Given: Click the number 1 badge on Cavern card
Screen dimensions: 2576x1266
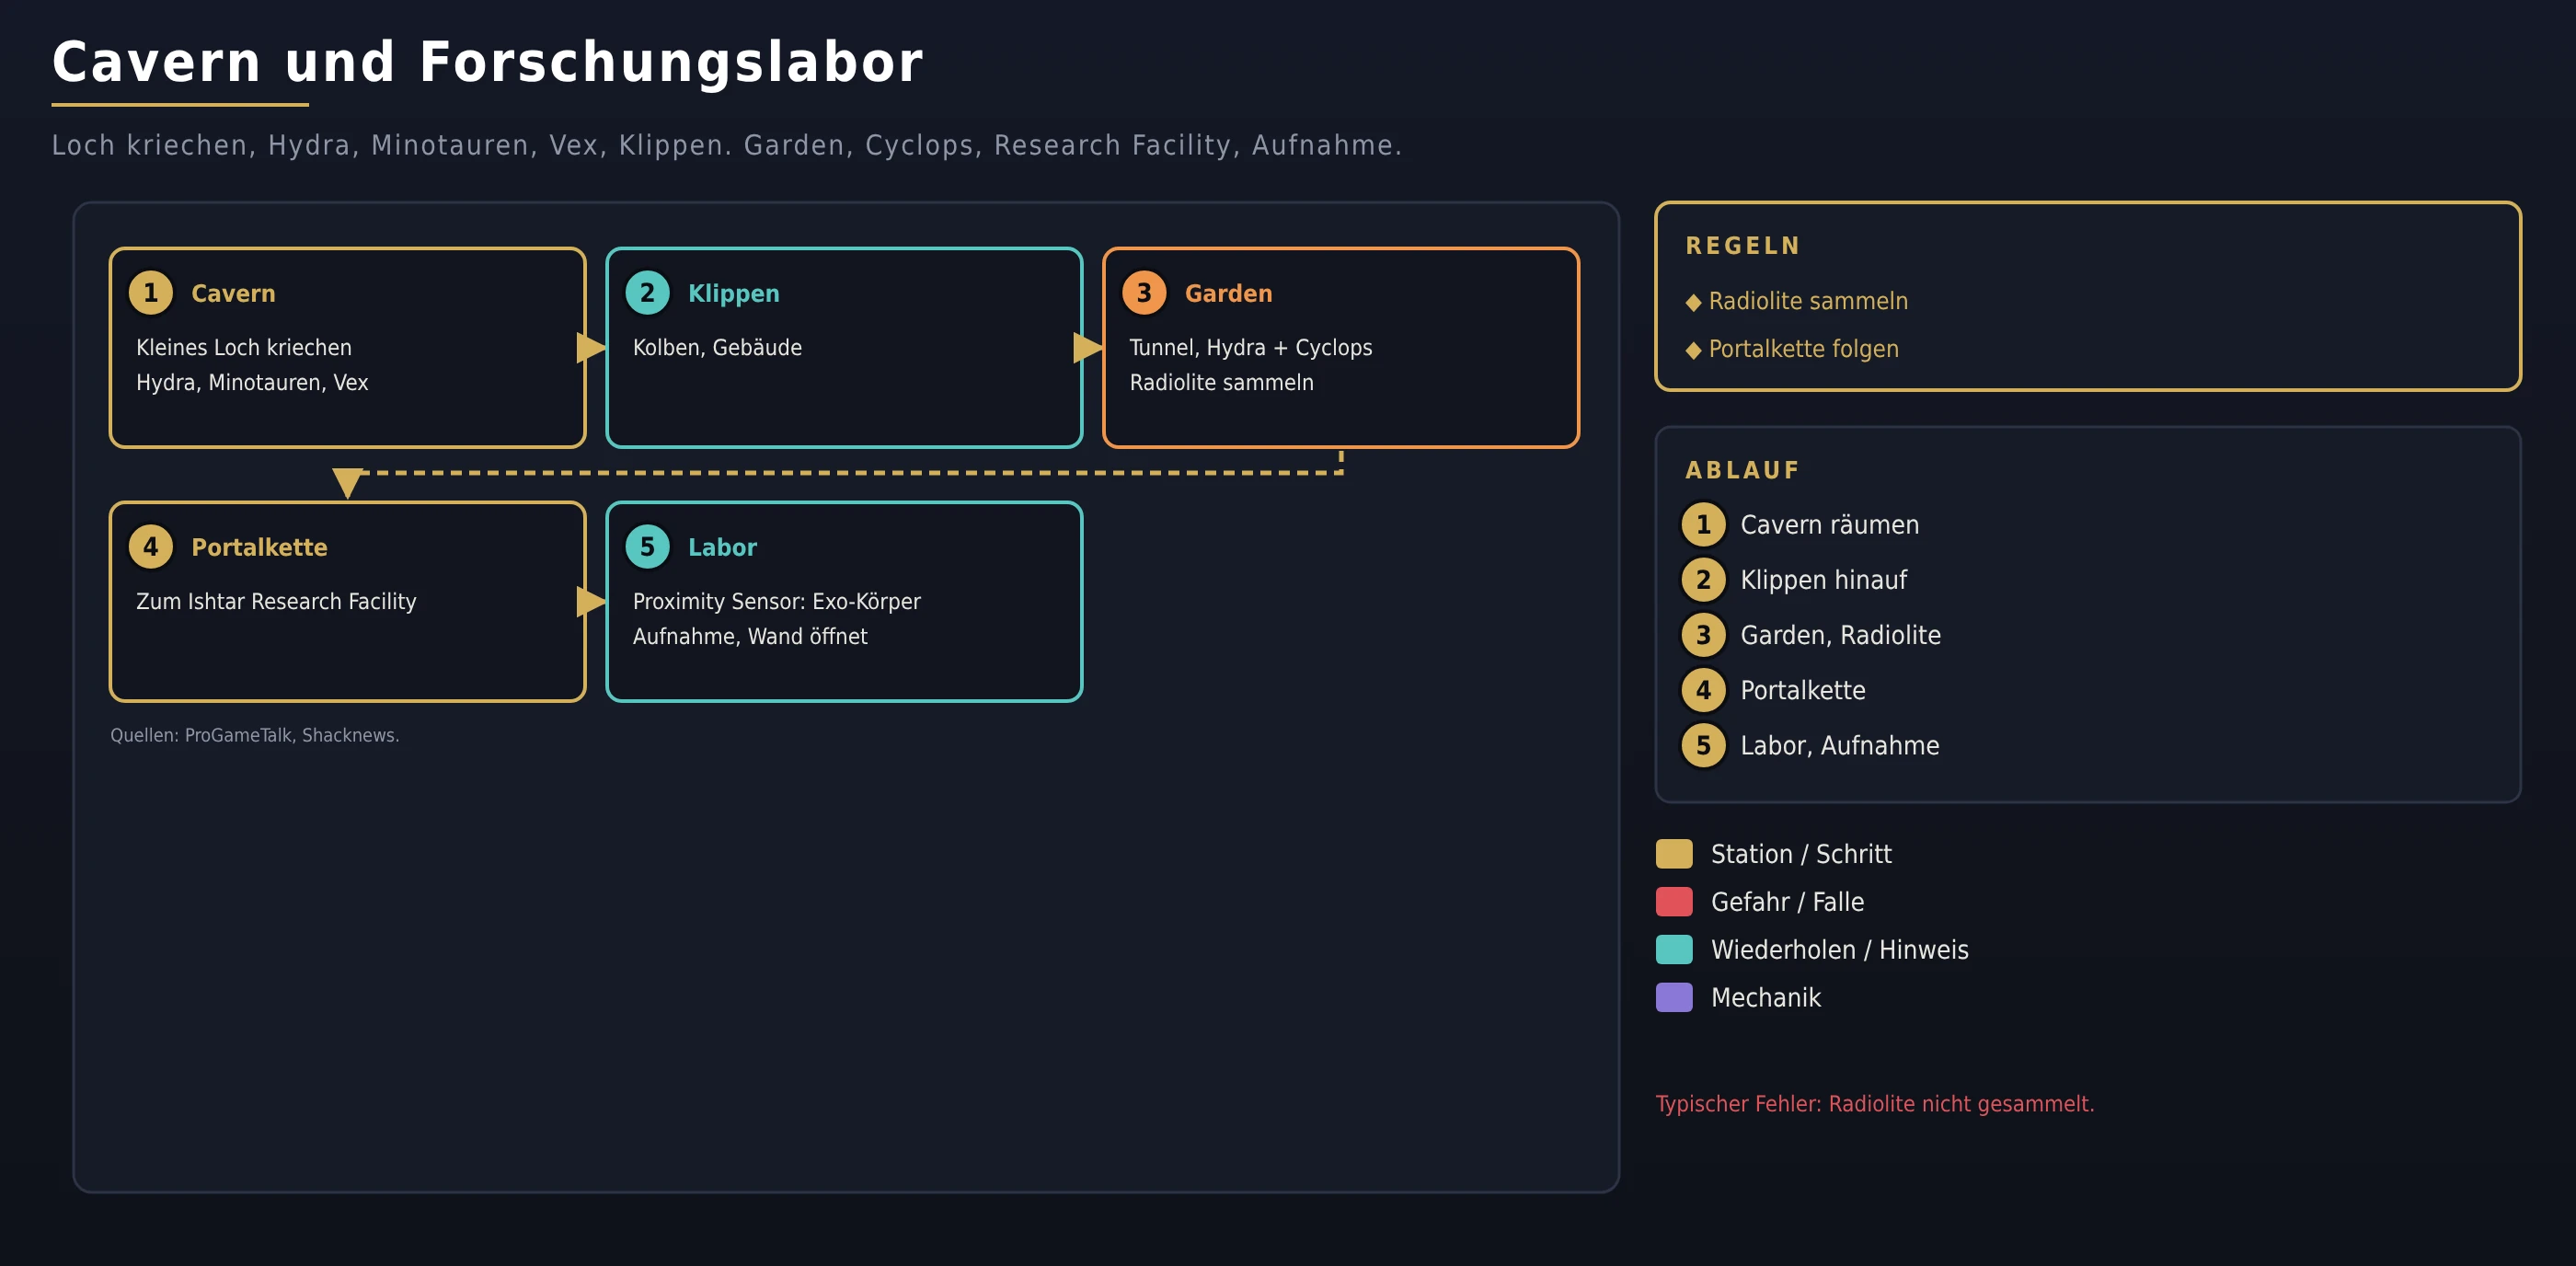Looking at the screenshot, I should click(x=151, y=293).
